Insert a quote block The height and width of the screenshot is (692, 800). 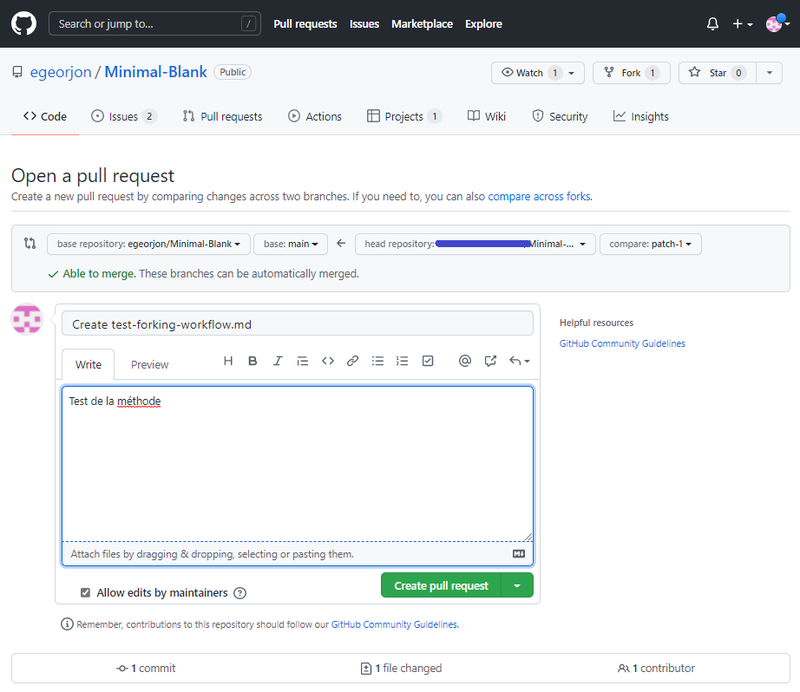point(302,361)
